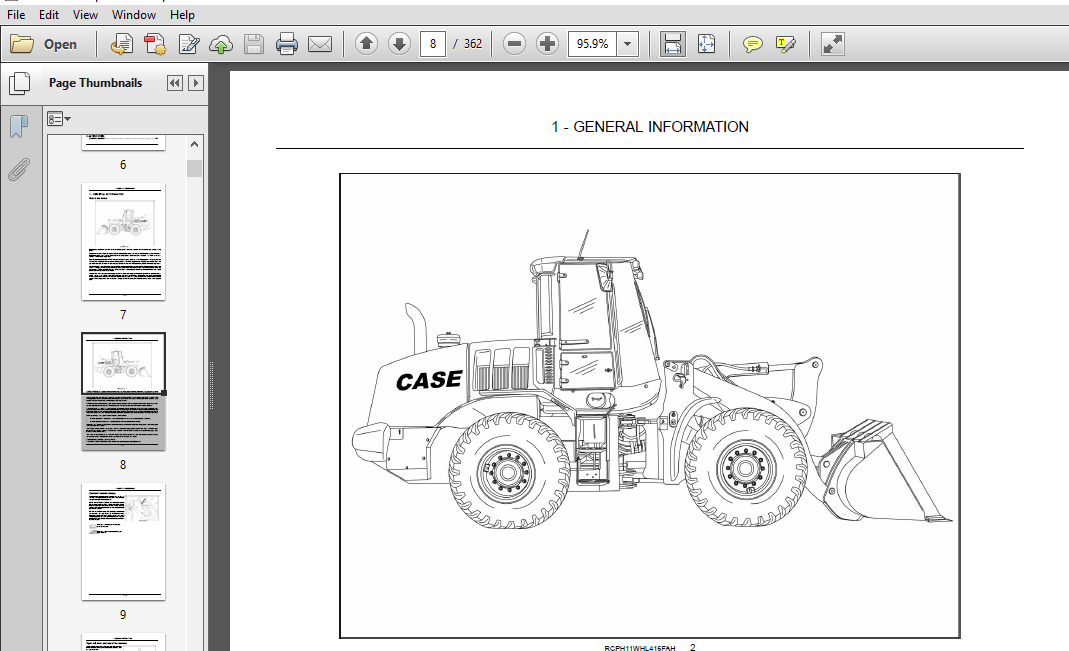Click the thumbnail panel scrollbar thumb
This screenshot has height=651, width=1069.
[194, 168]
